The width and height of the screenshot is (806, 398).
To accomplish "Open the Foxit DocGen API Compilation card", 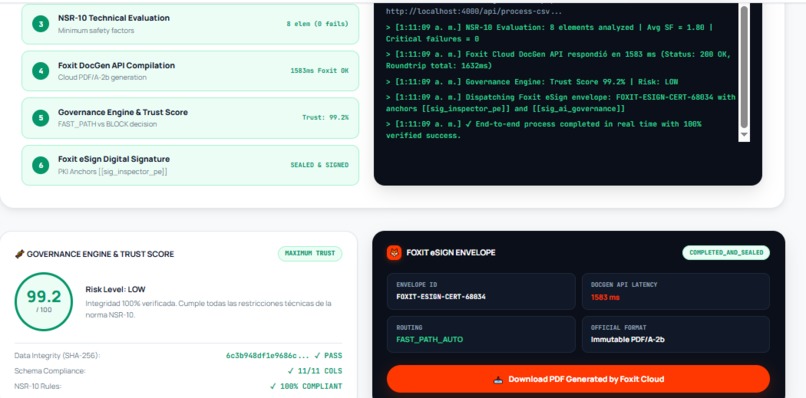I will click(190, 71).
